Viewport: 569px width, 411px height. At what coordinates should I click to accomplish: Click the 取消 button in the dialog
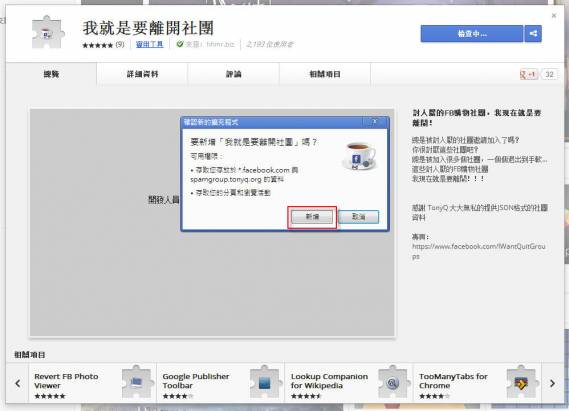(x=359, y=217)
